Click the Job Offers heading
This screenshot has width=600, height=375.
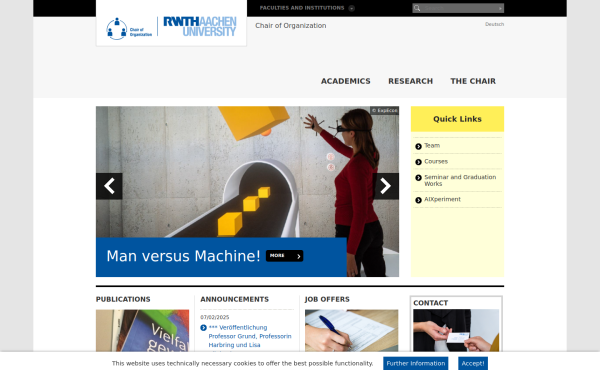click(x=327, y=299)
